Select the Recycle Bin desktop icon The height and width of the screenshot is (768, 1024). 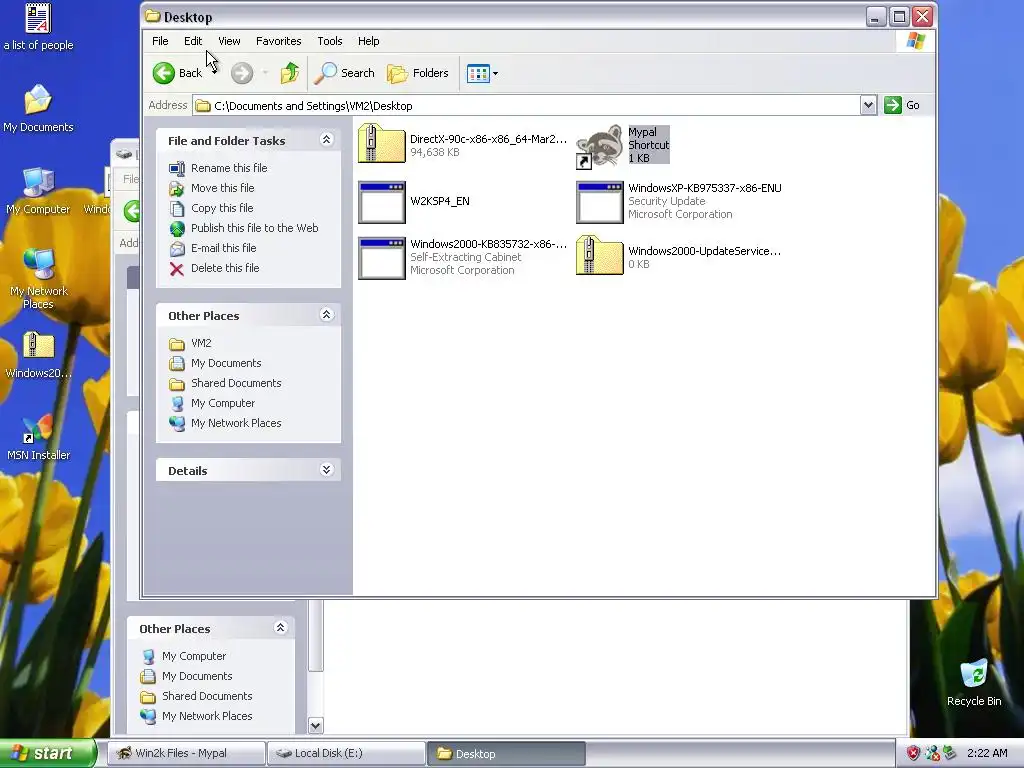coord(974,683)
